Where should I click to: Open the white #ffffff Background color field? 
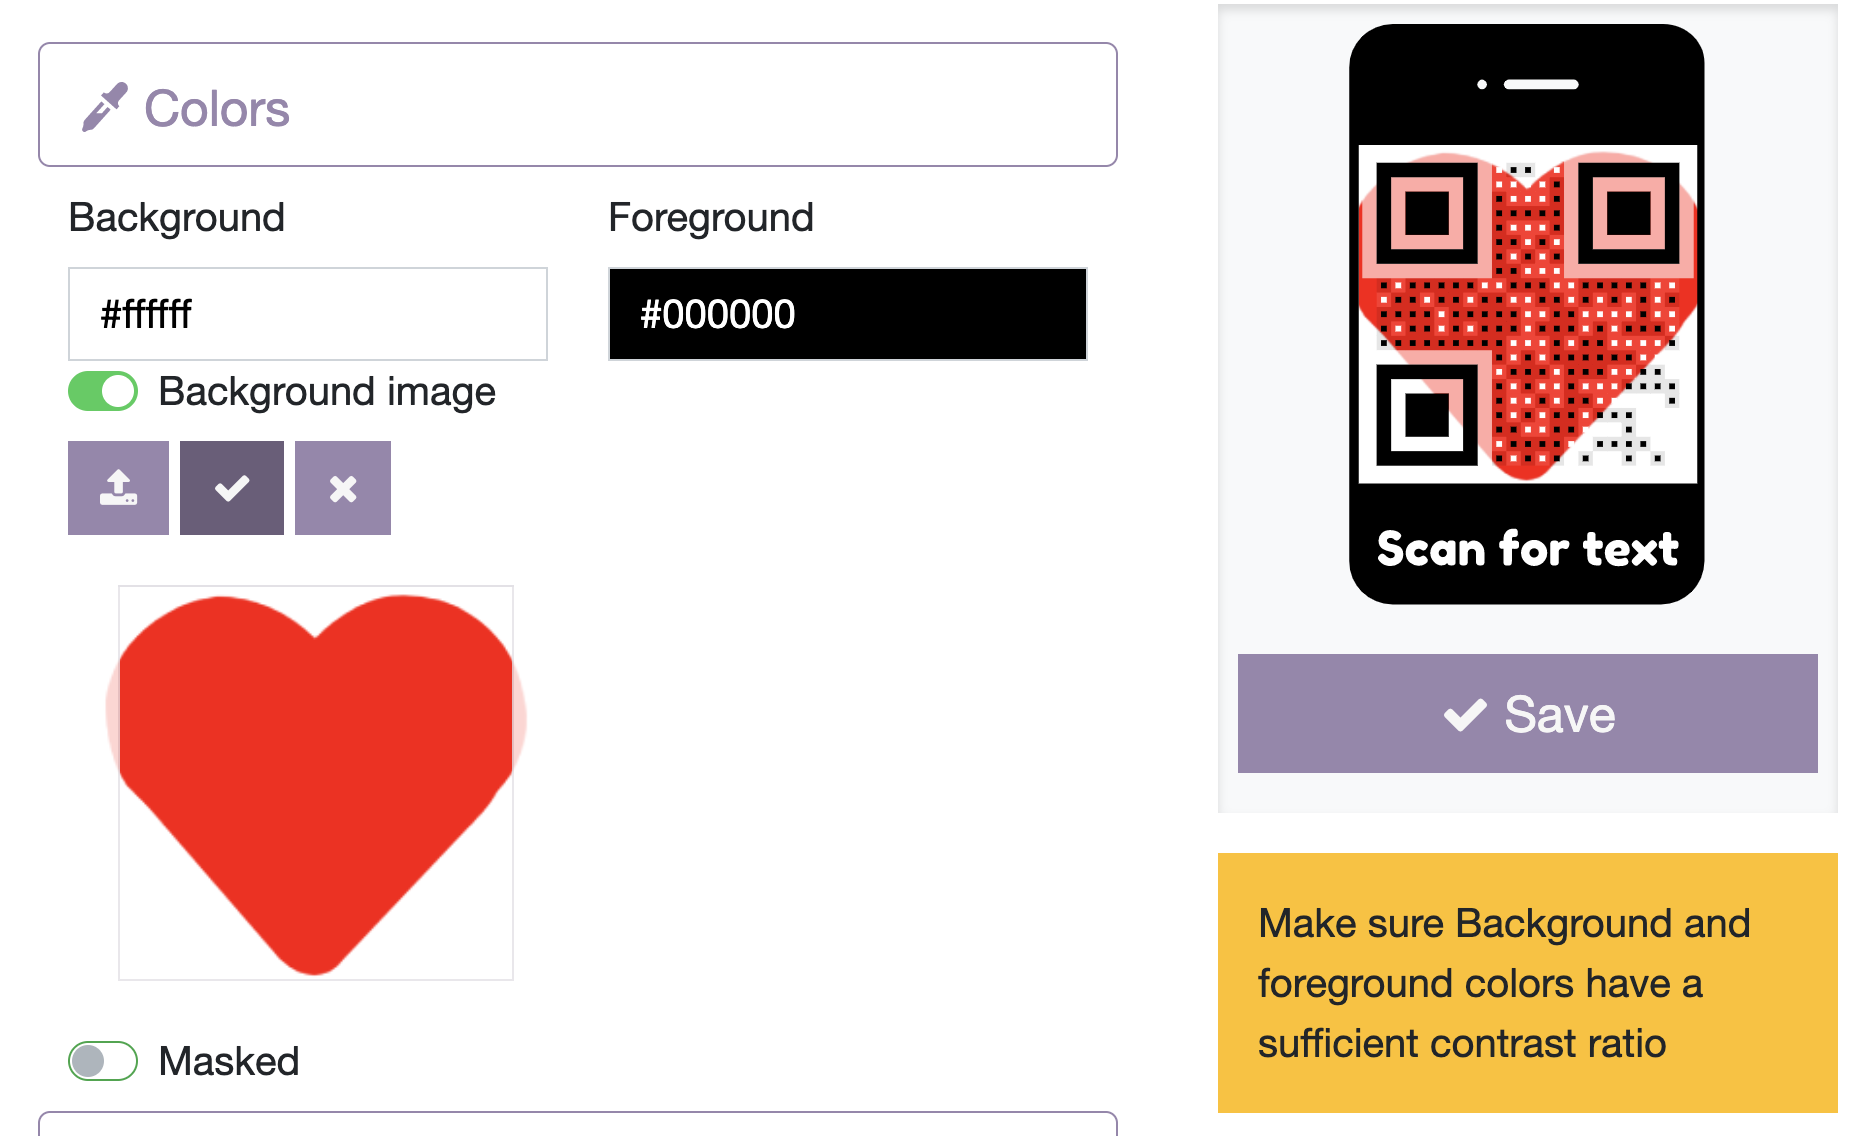(x=308, y=314)
